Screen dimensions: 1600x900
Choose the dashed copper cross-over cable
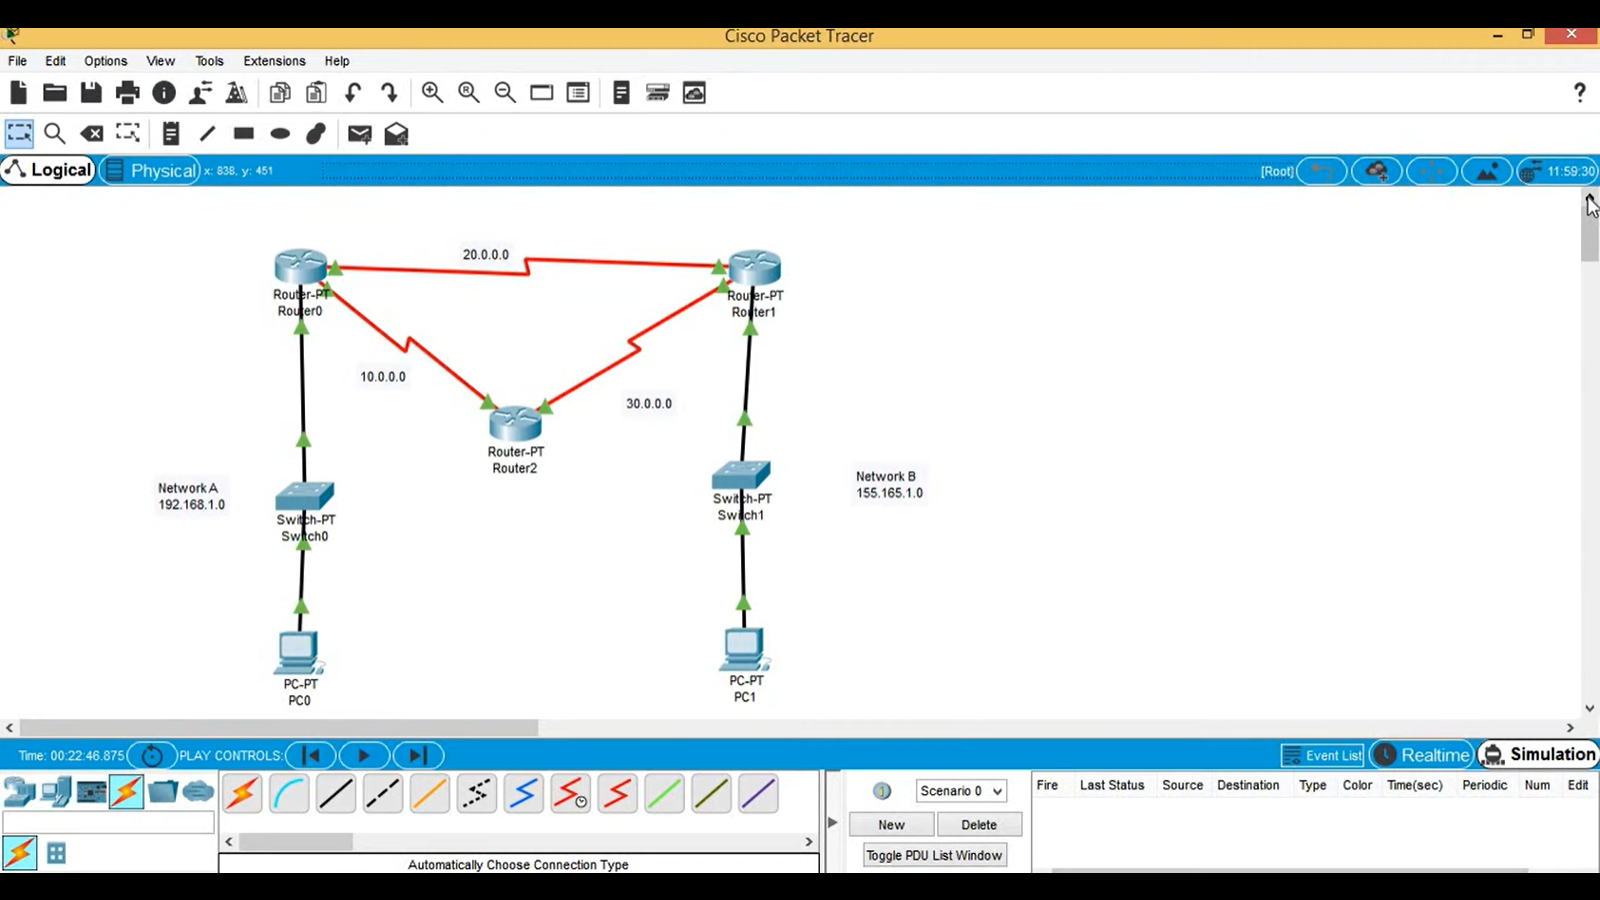point(383,794)
